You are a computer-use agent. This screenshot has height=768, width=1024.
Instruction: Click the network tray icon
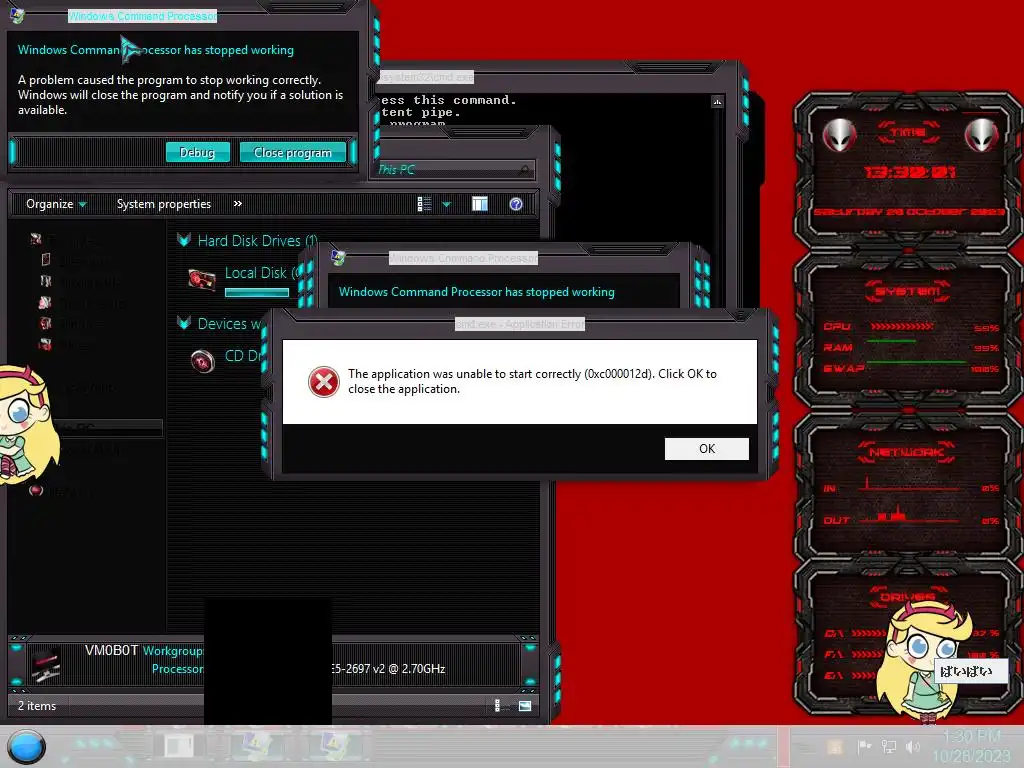click(x=889, y=746)
